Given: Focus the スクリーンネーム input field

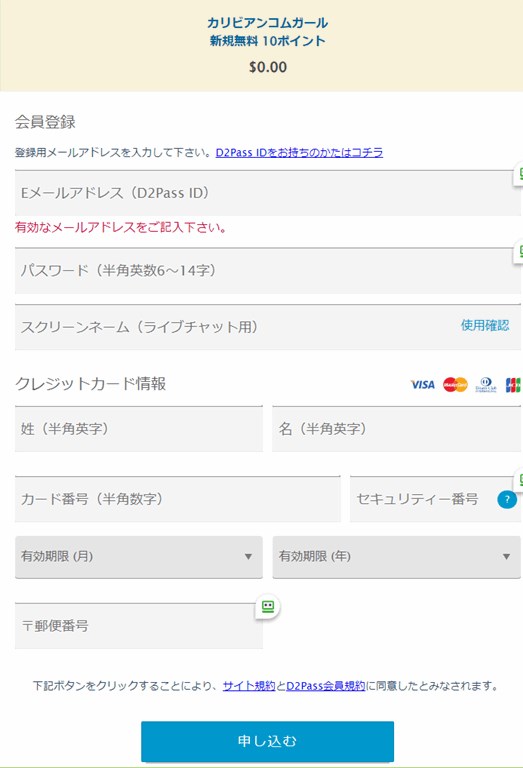Looking at the screenshot, I should [x=267, y=327].
